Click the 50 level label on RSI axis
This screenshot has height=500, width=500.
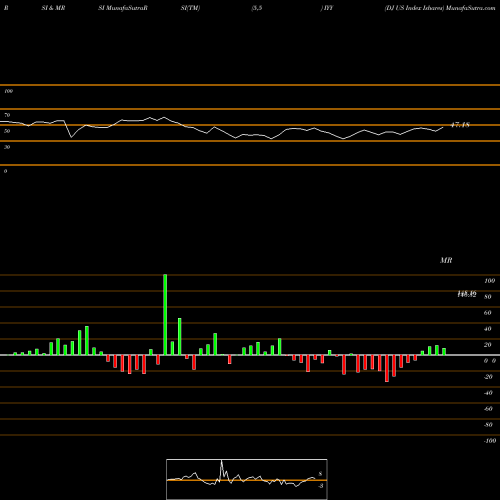pyautogui.click(x=7, y=131)
